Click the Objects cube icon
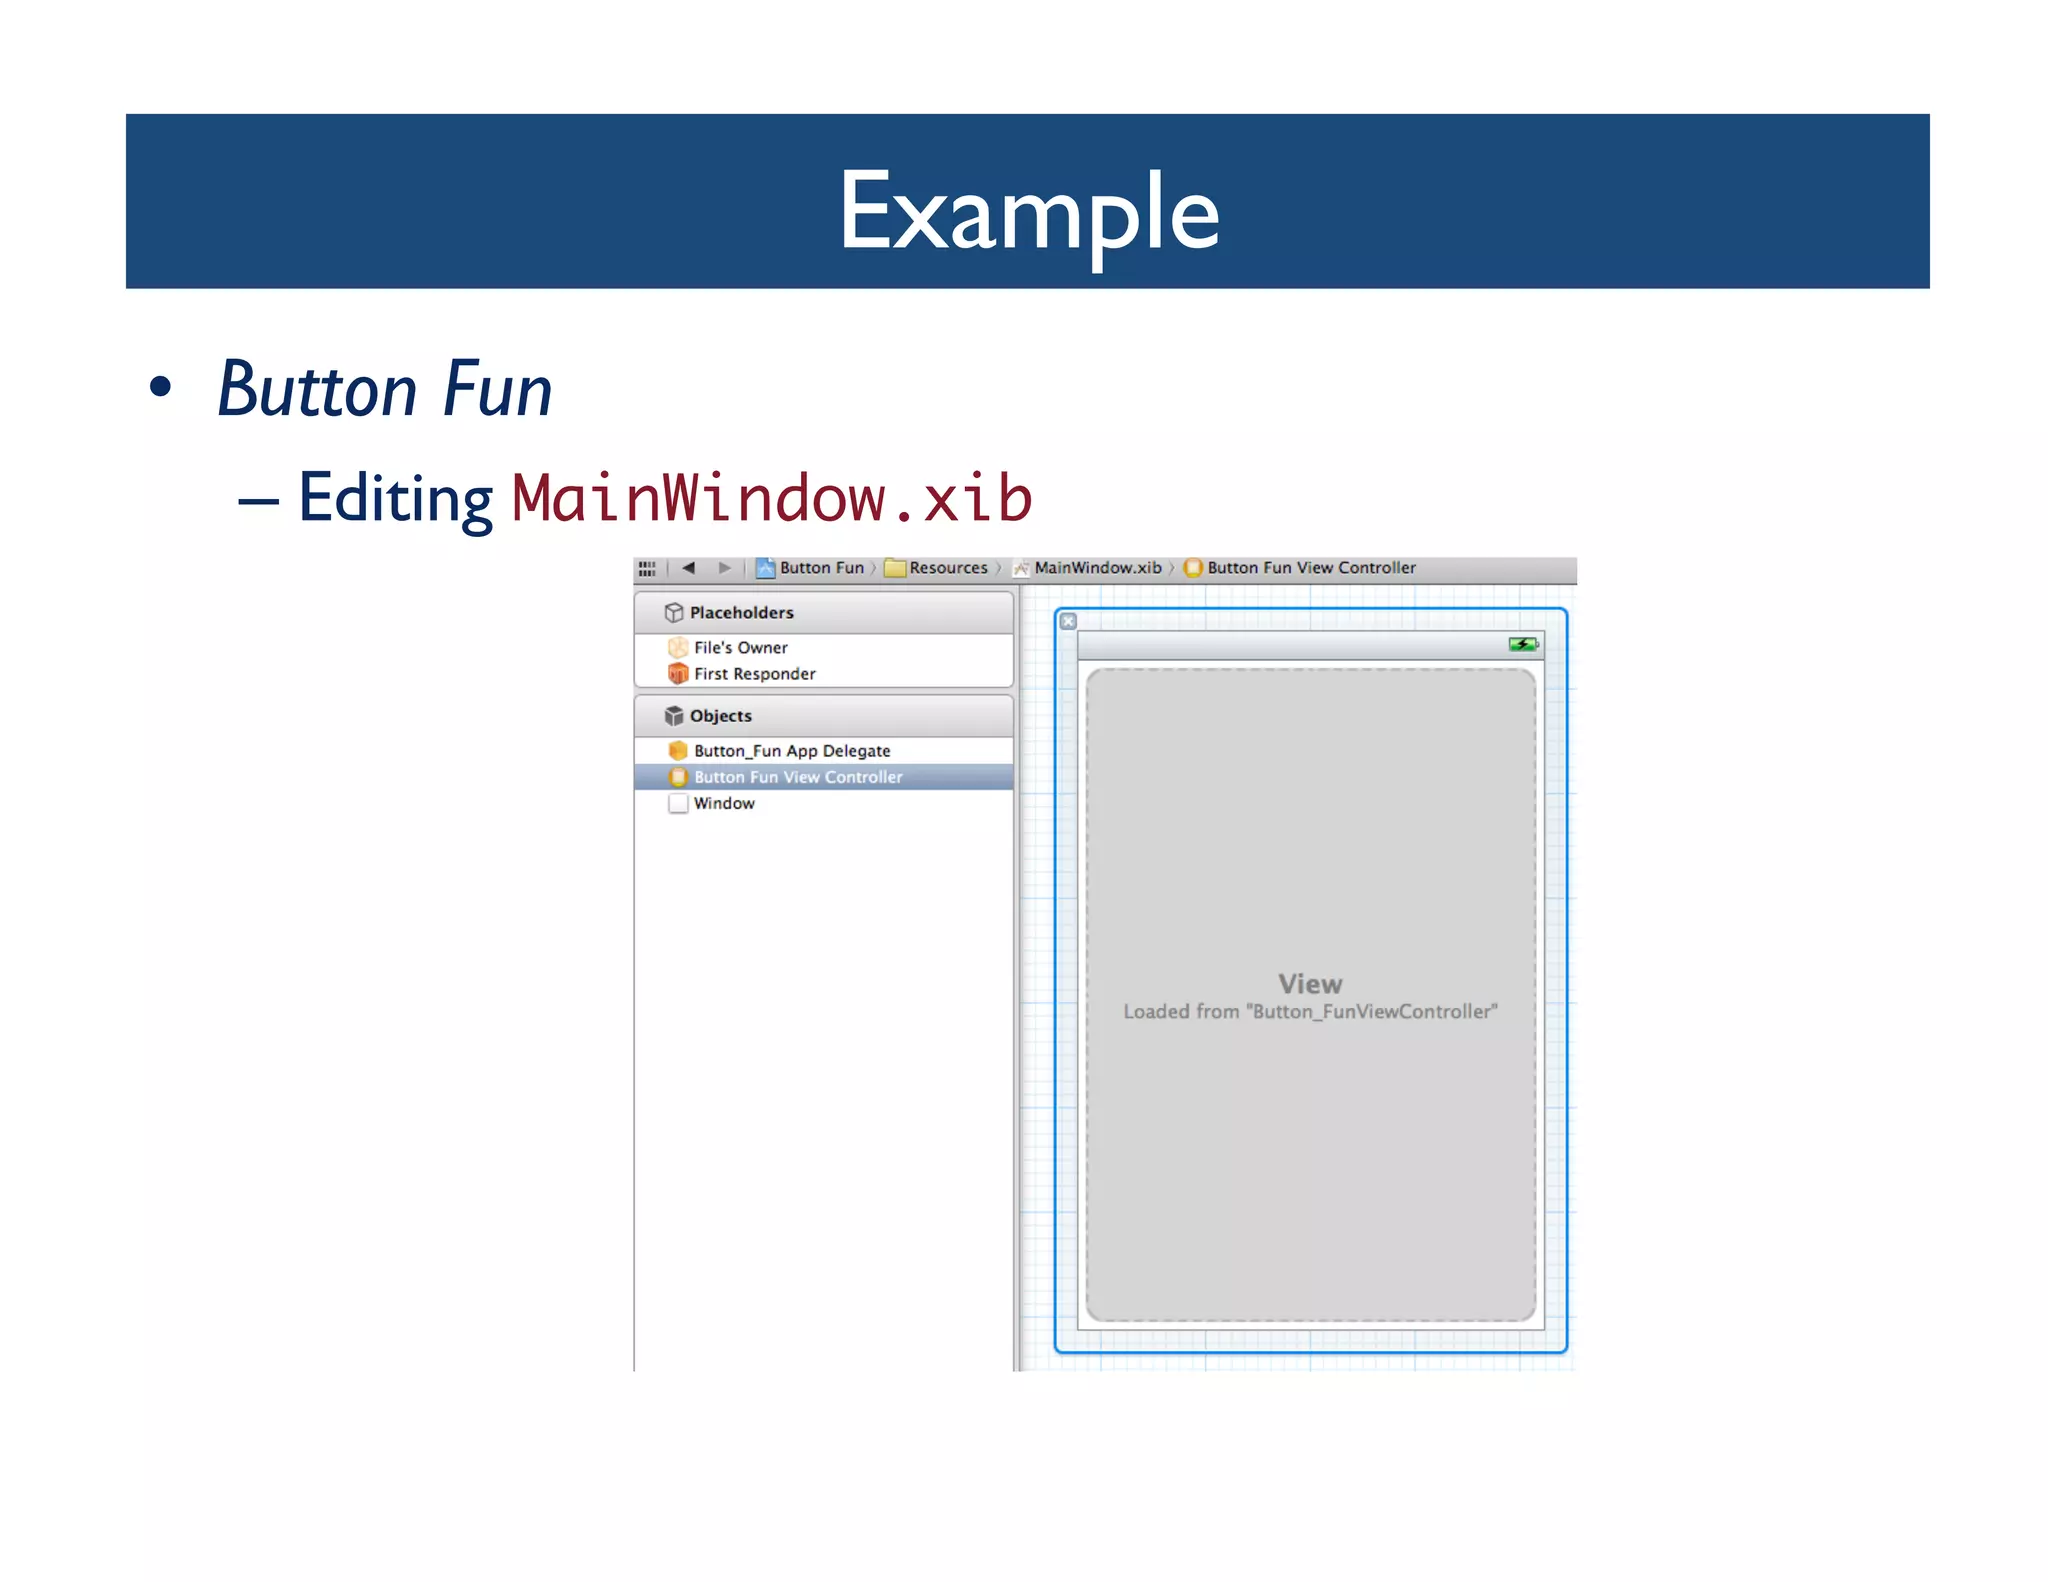The image size is (2048, 1582). pyautogui.click(x=674, y=716)
